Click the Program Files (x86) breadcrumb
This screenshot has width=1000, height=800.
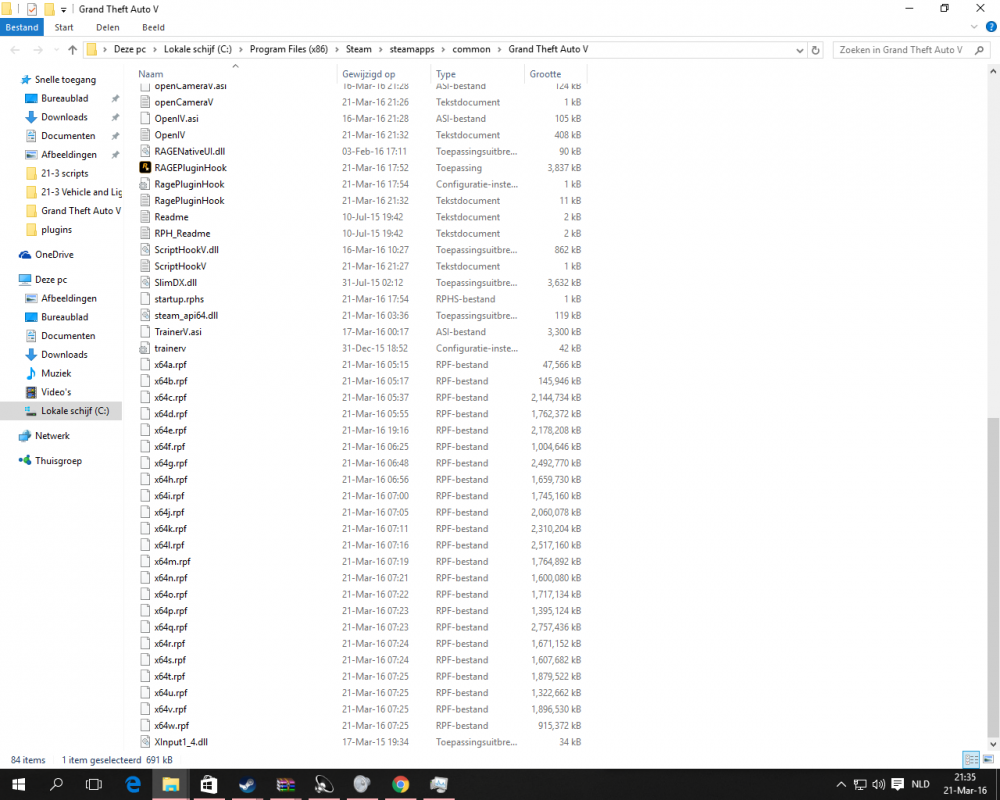pos(289,49)
